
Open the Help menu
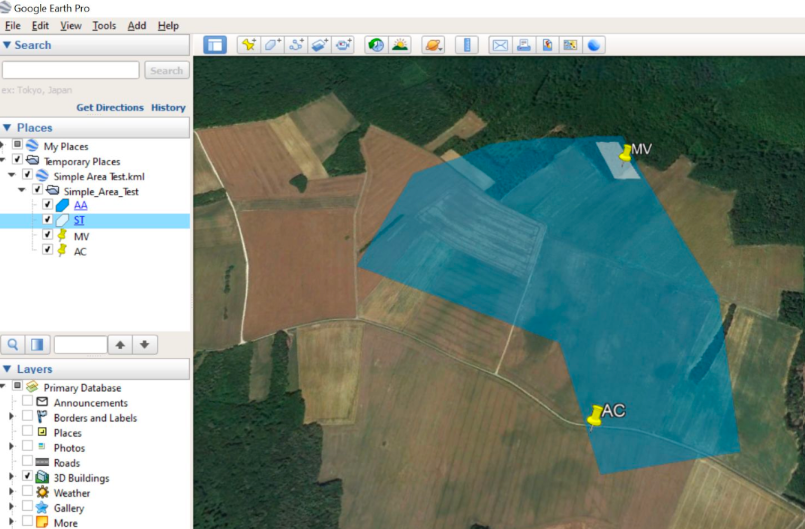[x=168, y=26]
